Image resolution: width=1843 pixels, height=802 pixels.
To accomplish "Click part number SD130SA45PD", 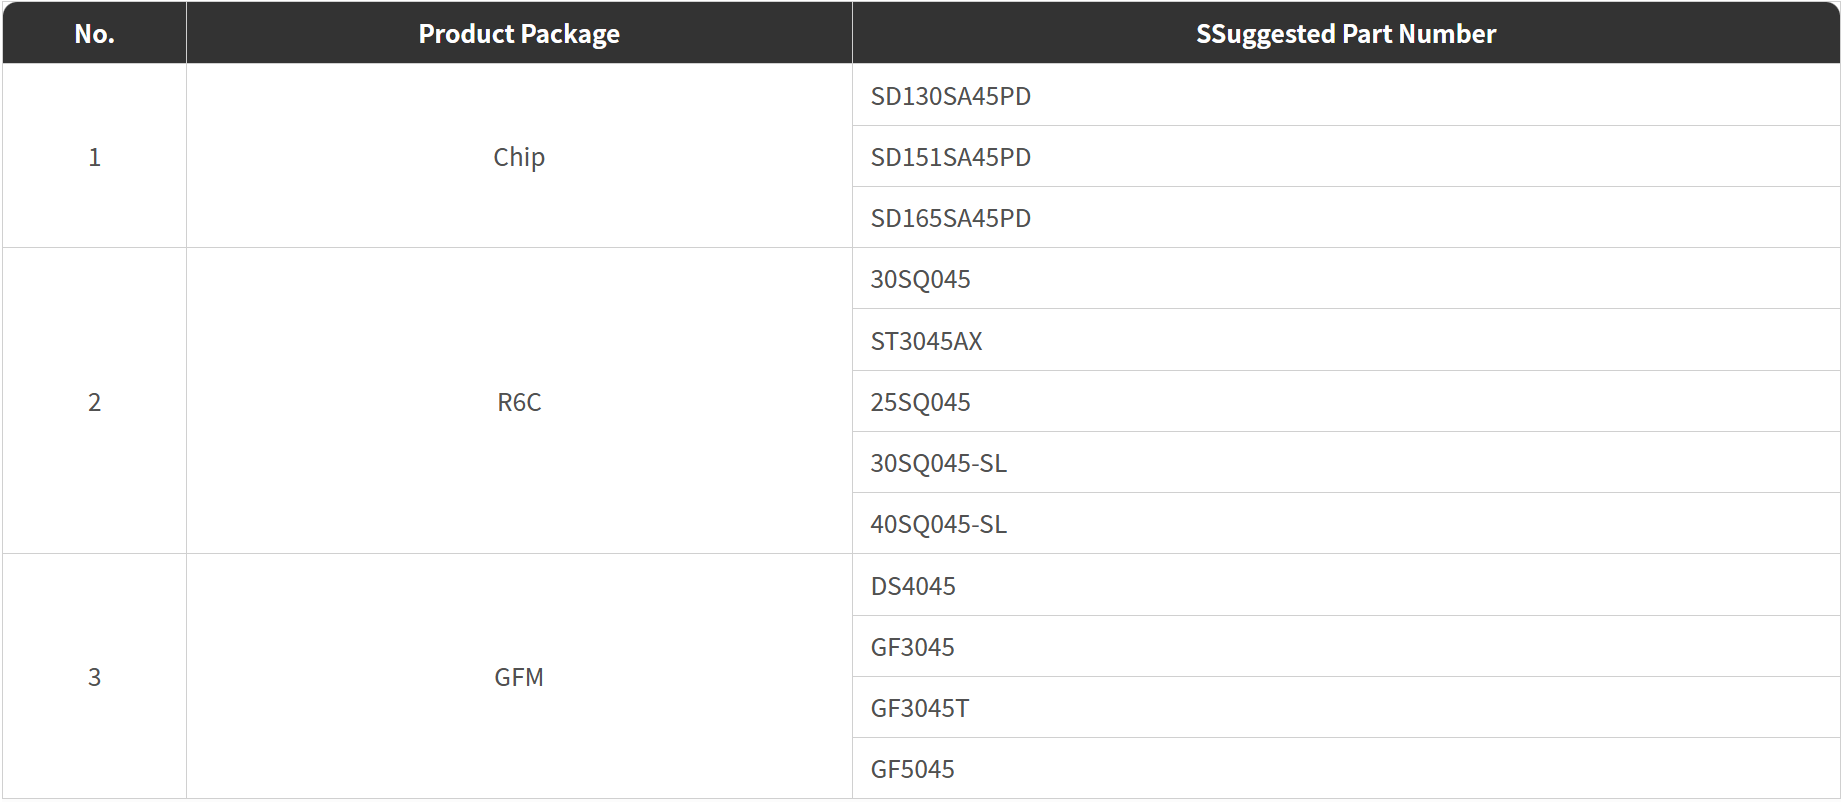I will click(x=950, y=96).
